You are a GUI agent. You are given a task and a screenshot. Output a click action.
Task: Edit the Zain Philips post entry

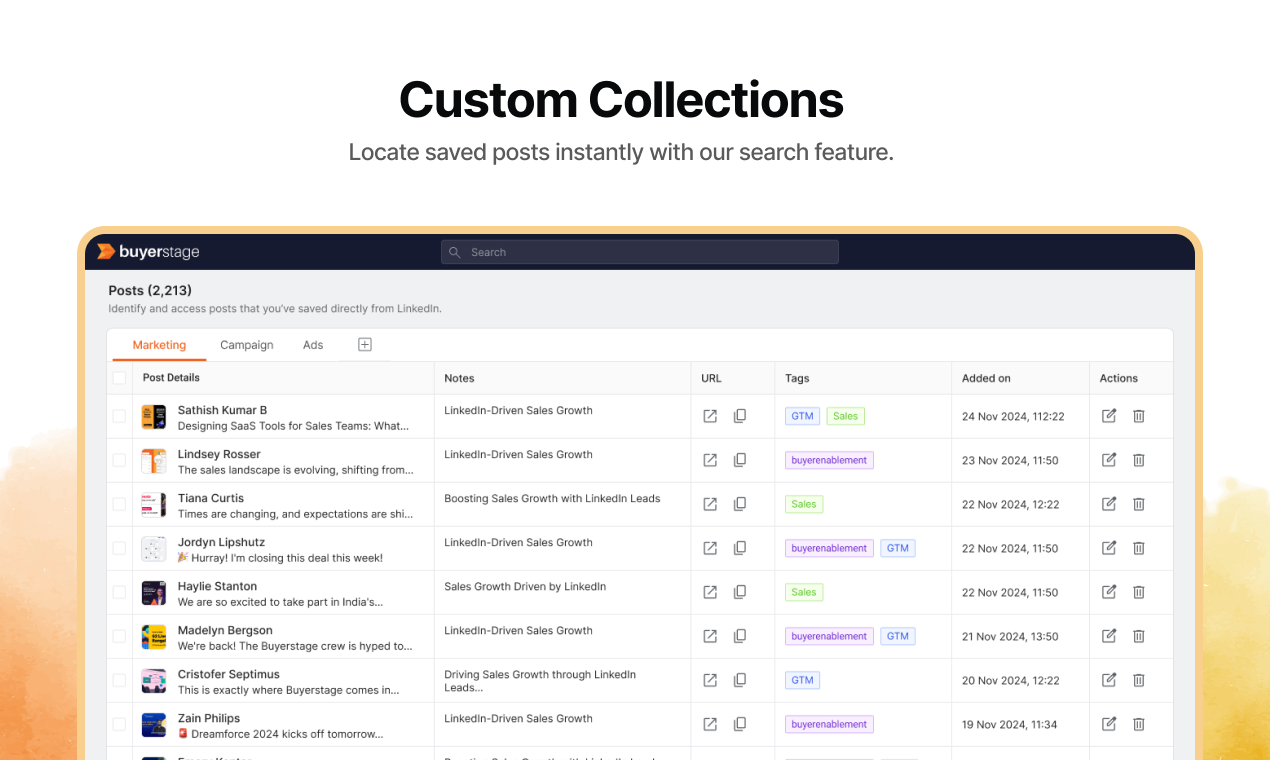coord(1109,724)
